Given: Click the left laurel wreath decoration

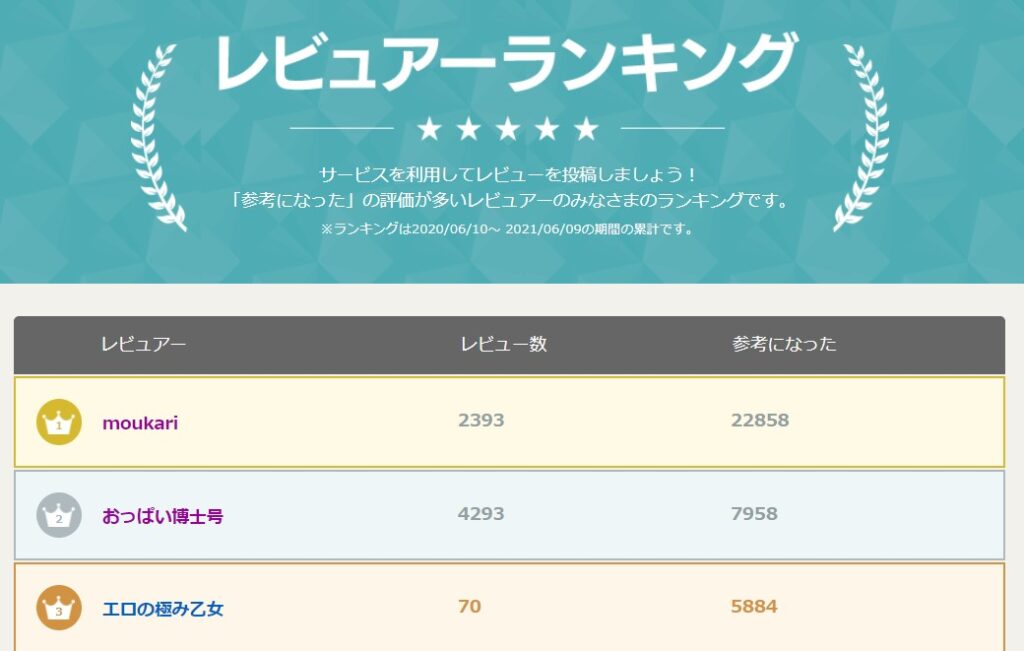Looking at the screenshot, I should click(158, 138).
